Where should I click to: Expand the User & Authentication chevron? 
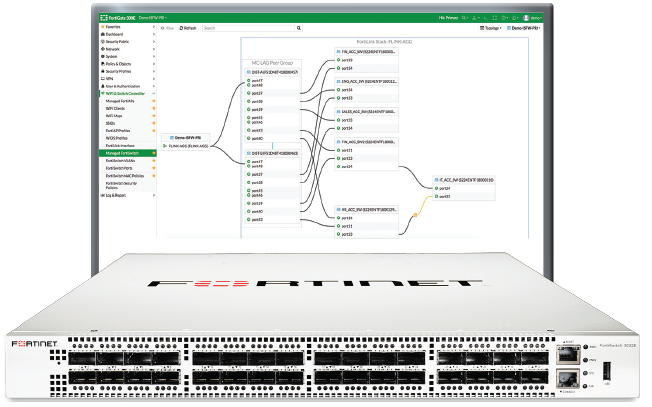click(153, 86)
